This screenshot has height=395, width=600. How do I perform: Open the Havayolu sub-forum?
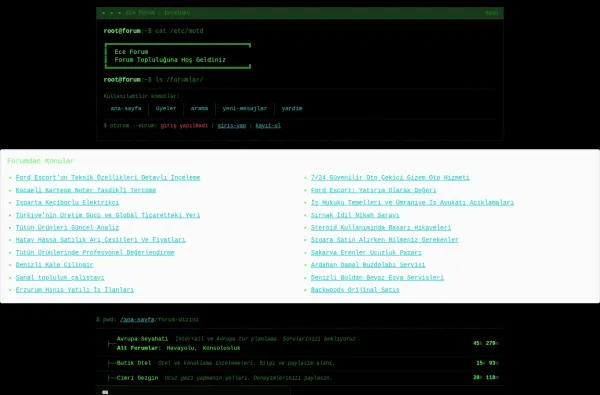(181, 348)
